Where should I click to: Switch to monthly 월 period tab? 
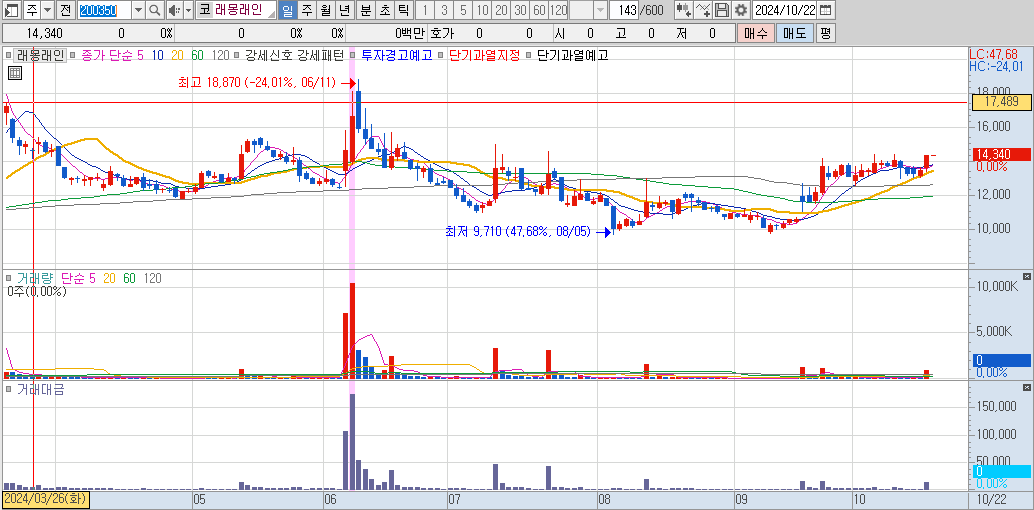(x=326, y=10)
